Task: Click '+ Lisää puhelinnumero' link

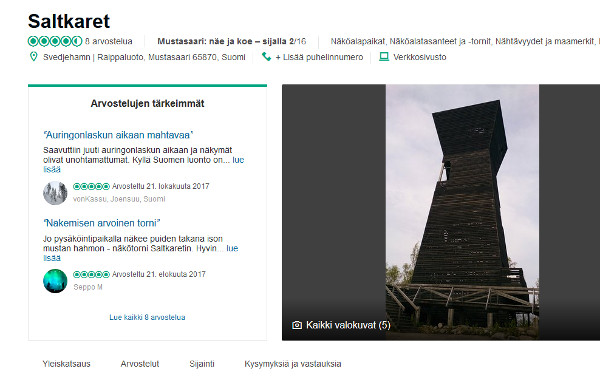Action: [319, 57]
